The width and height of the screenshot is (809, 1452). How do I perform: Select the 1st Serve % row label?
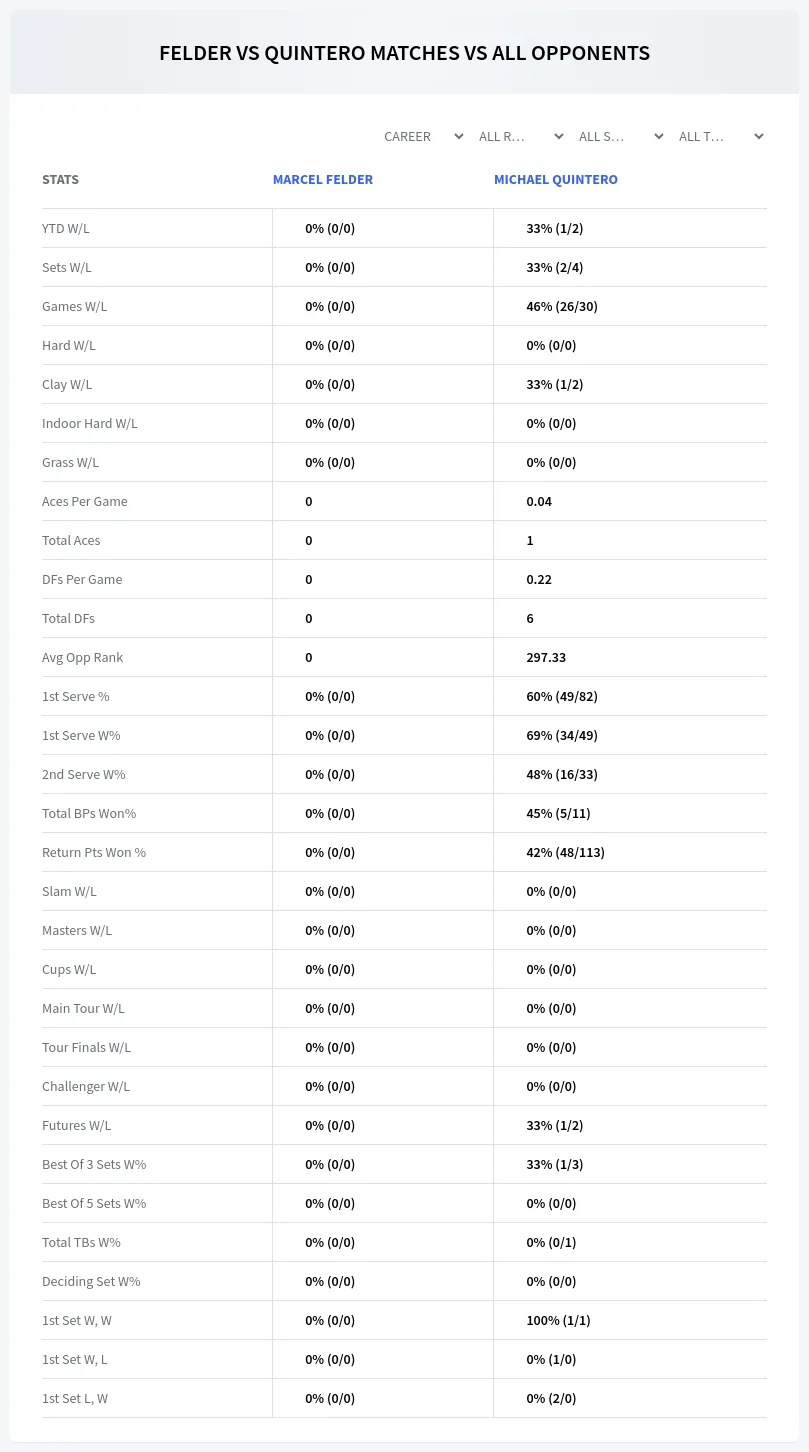coord(76,696)
